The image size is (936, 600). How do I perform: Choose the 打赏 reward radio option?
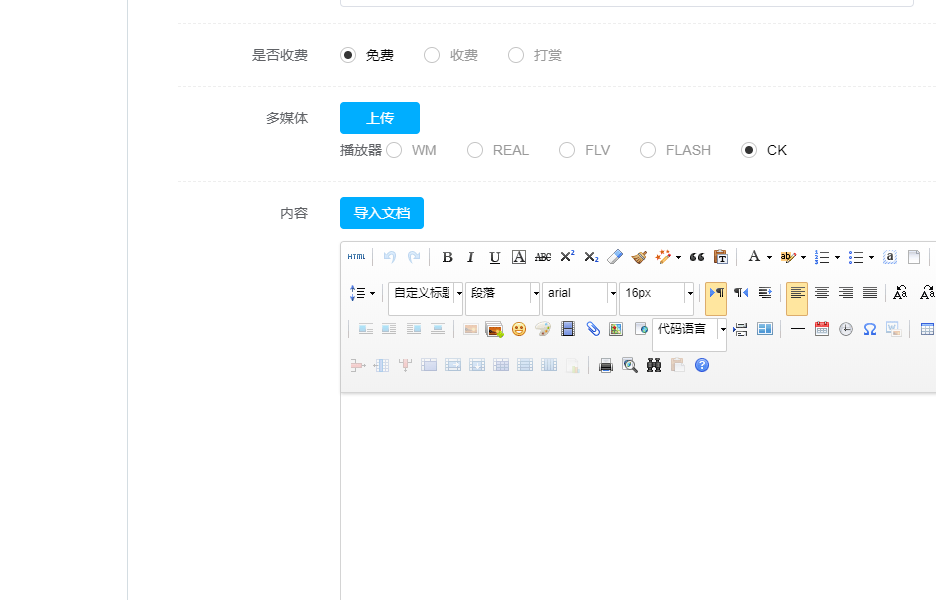[x=516, y=55]
